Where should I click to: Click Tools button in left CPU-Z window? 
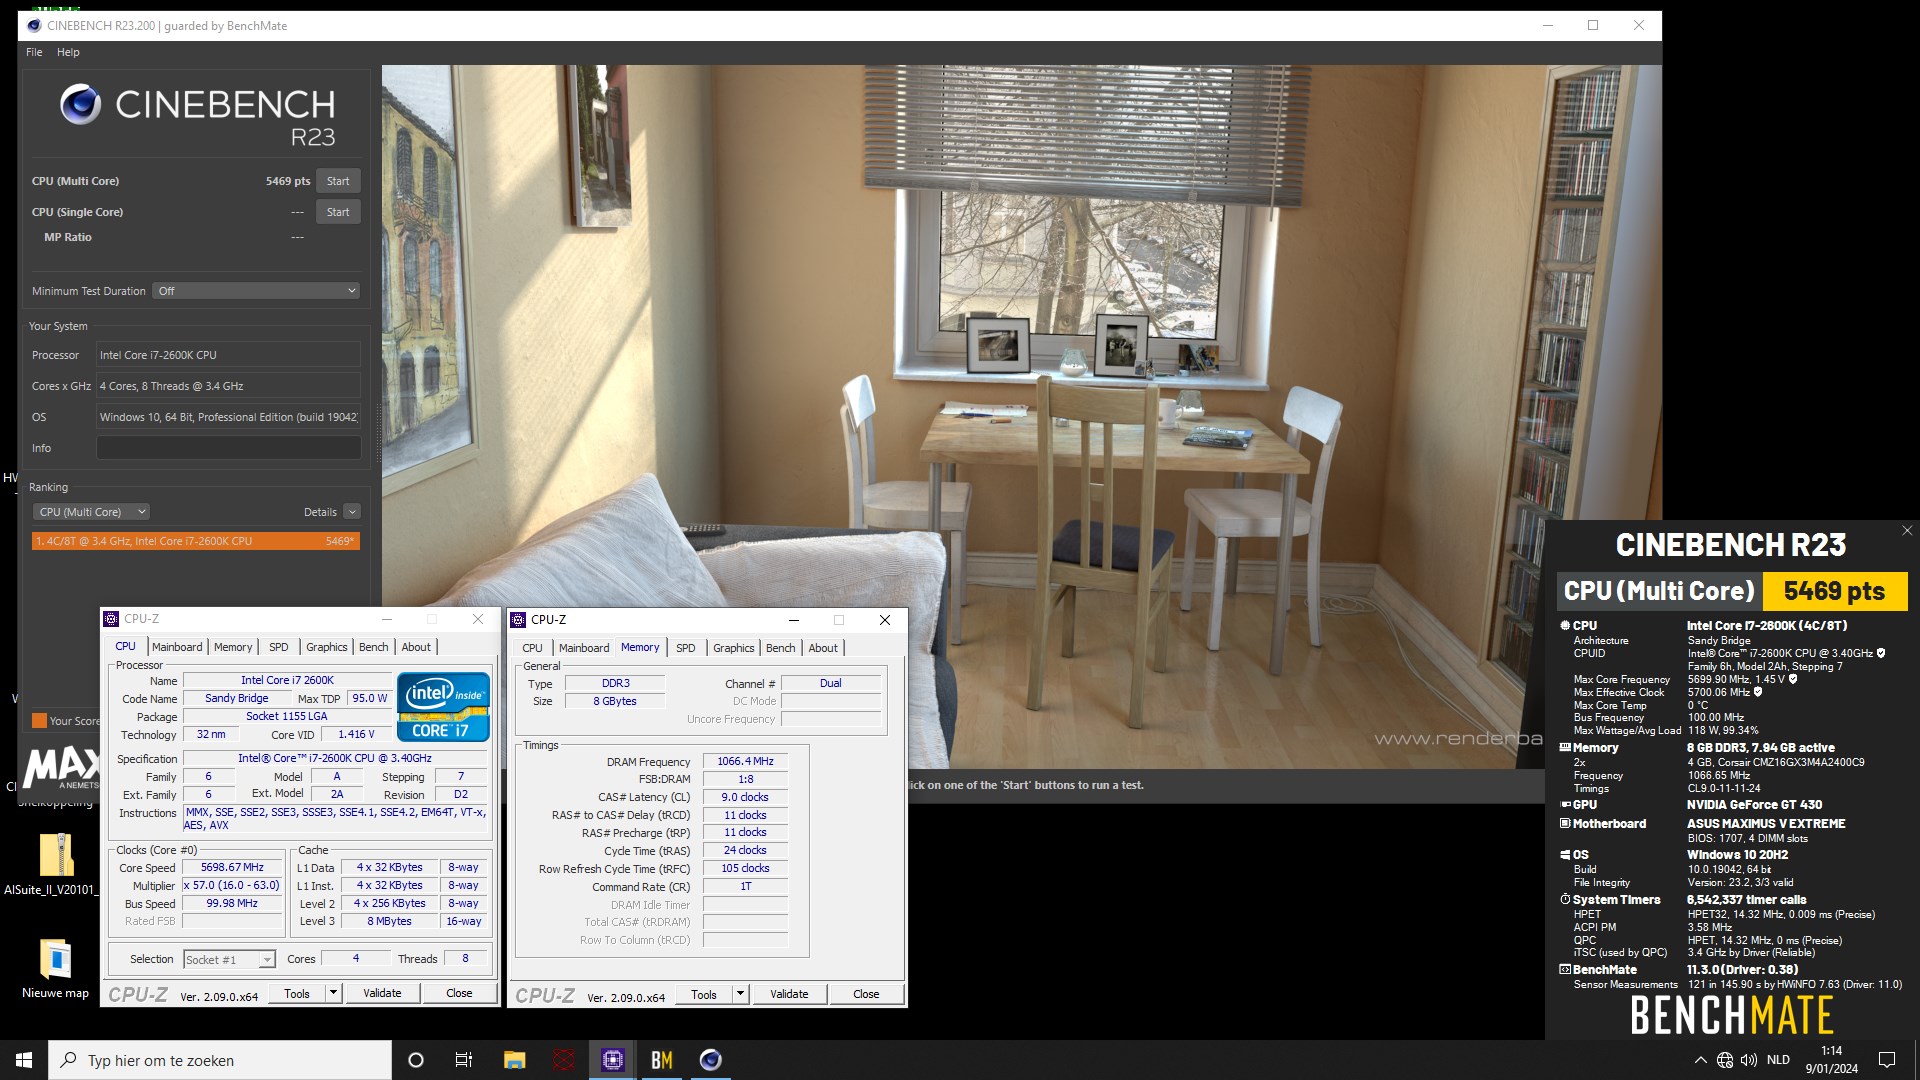point(297,993)
